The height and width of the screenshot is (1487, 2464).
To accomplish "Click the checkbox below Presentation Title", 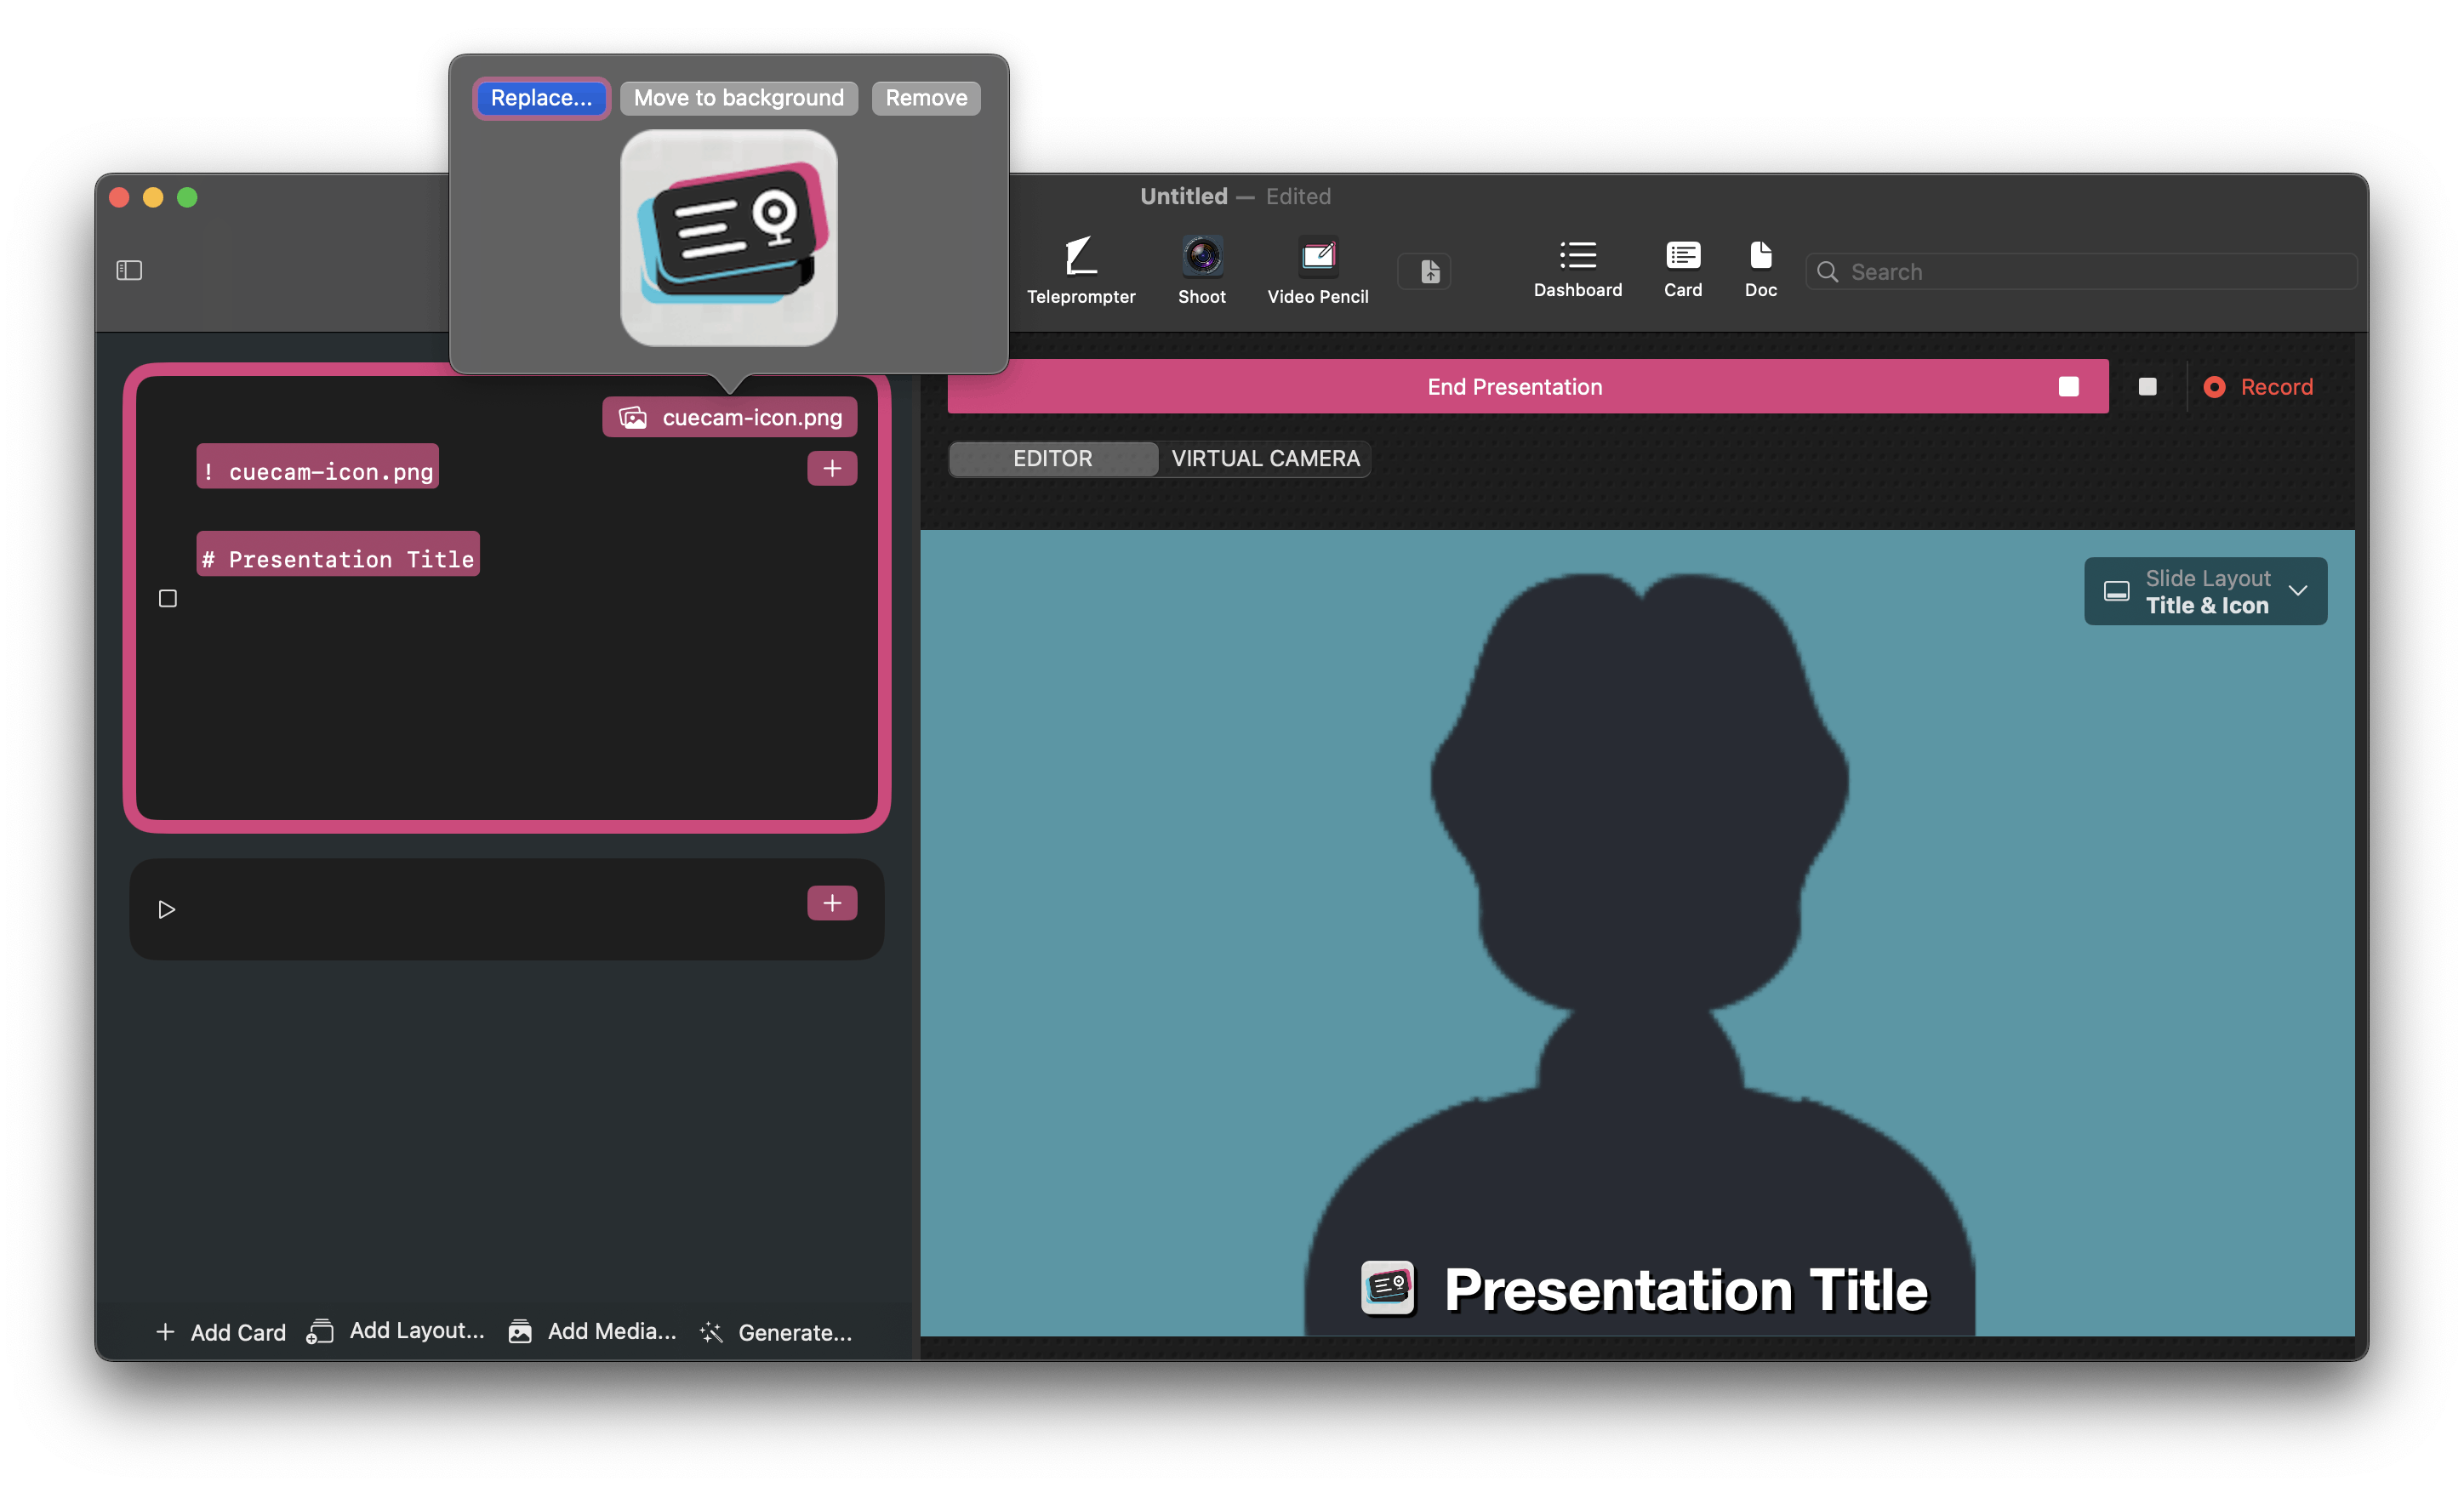I will [168, 598].
